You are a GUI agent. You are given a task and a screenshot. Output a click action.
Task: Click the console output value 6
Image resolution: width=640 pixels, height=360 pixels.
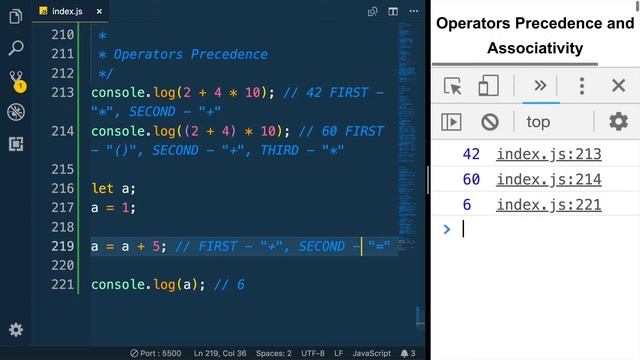[x=467, y=204]
